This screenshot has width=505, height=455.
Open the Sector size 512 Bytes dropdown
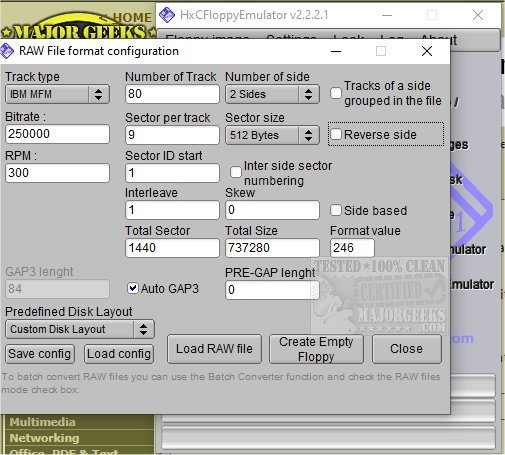pyautogui.click(x=272, y=135)
